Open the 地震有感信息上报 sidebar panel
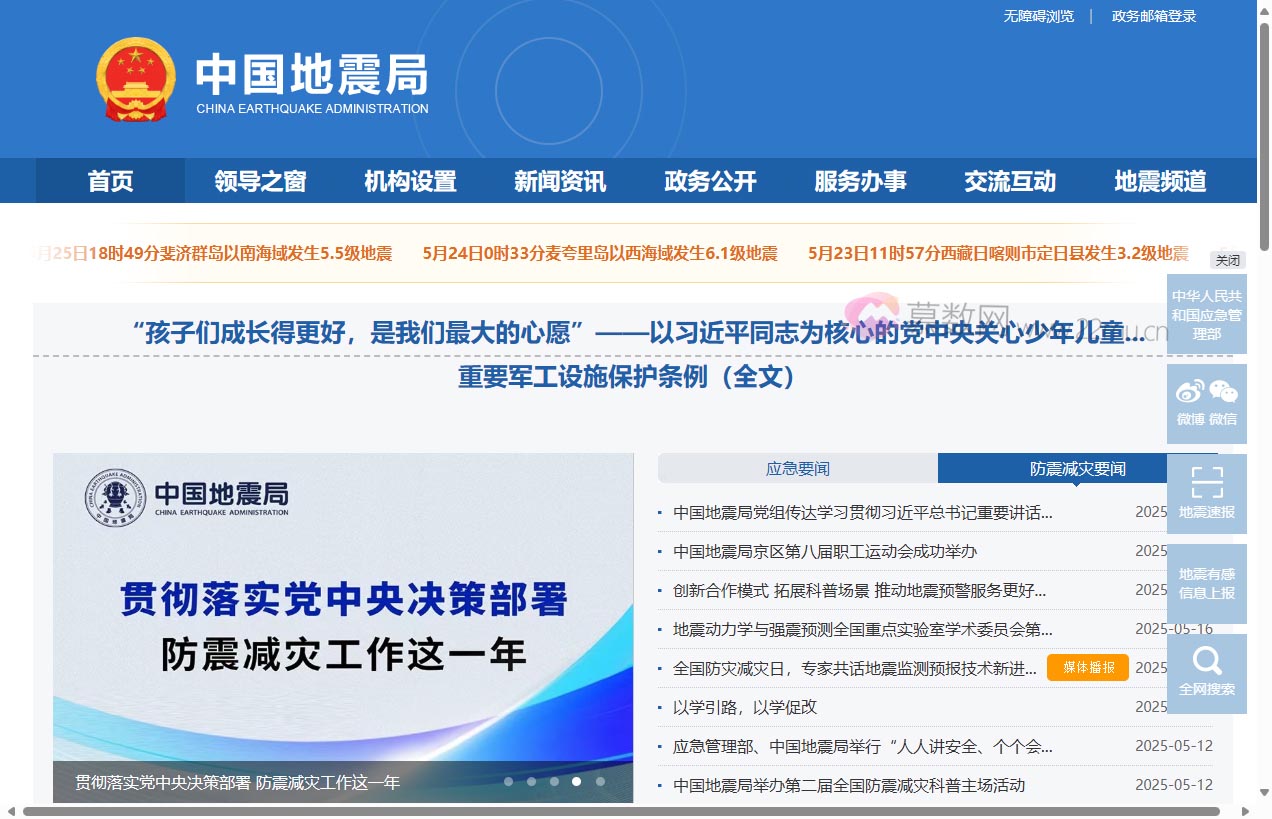 [x=1207, y=584]
